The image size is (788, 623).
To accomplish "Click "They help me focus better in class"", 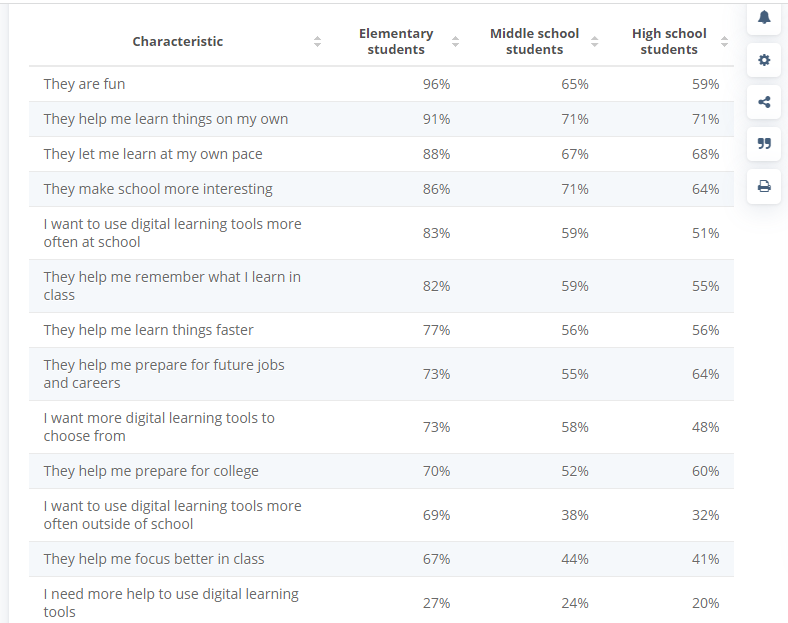I will click(154, 559).
